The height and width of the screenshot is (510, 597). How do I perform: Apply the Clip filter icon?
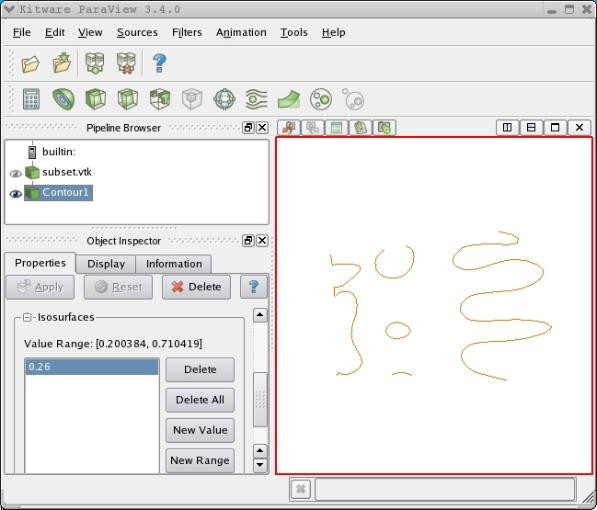(95, 99)
